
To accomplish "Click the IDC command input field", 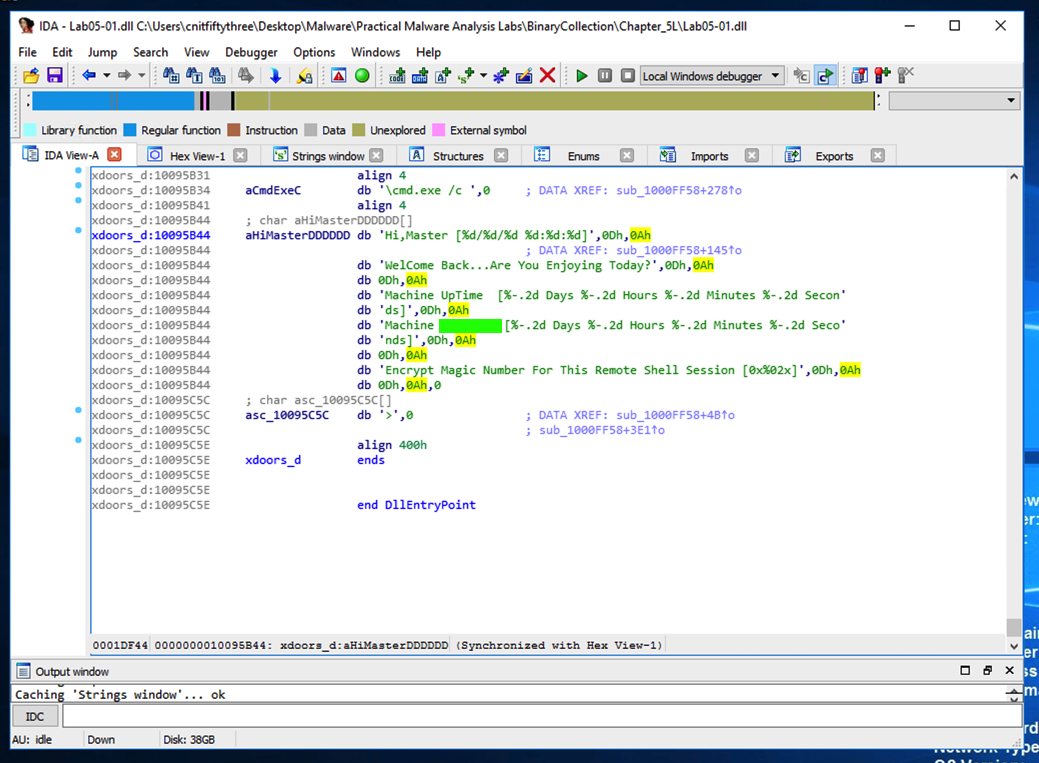I will (540, 717).
